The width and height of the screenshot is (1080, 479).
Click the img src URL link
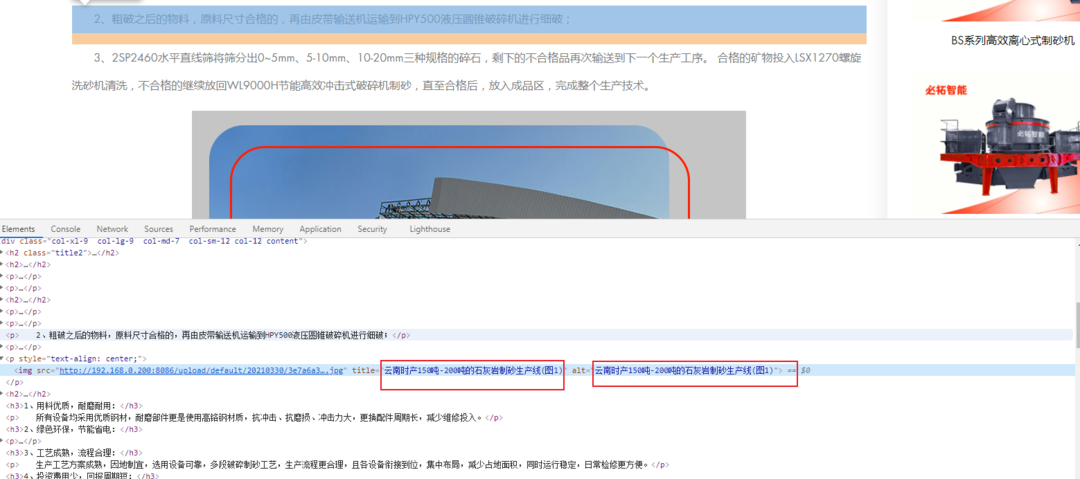pyautogui.click(x=201, y=370)
